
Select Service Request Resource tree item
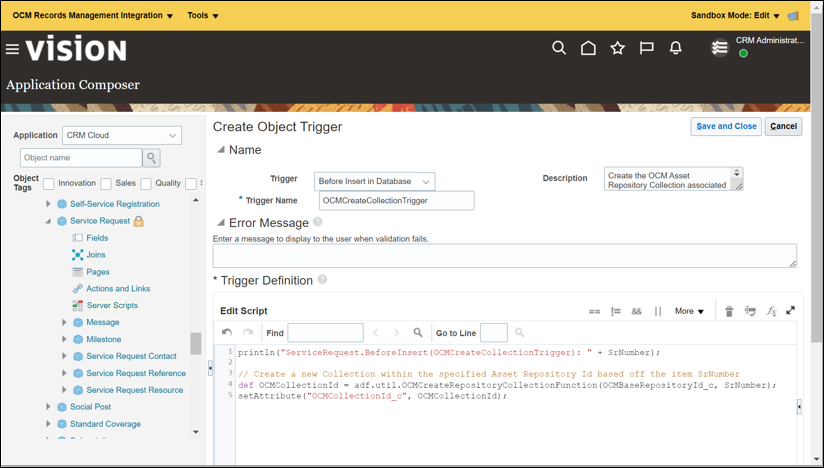click(135, 390)
